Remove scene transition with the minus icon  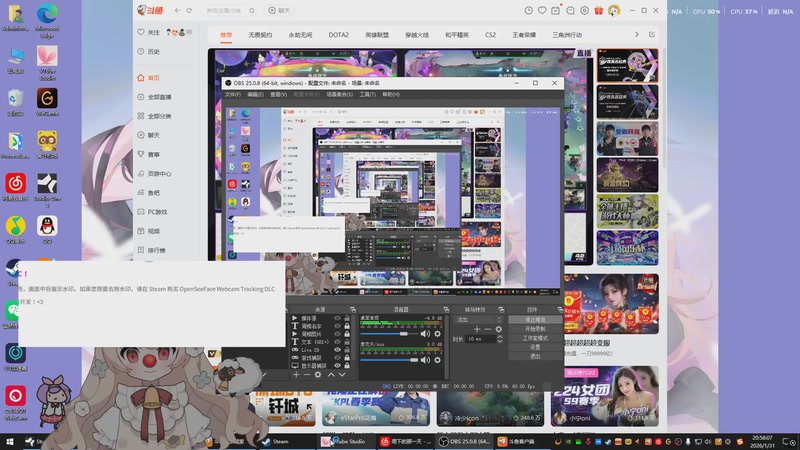tap(488, 329)
